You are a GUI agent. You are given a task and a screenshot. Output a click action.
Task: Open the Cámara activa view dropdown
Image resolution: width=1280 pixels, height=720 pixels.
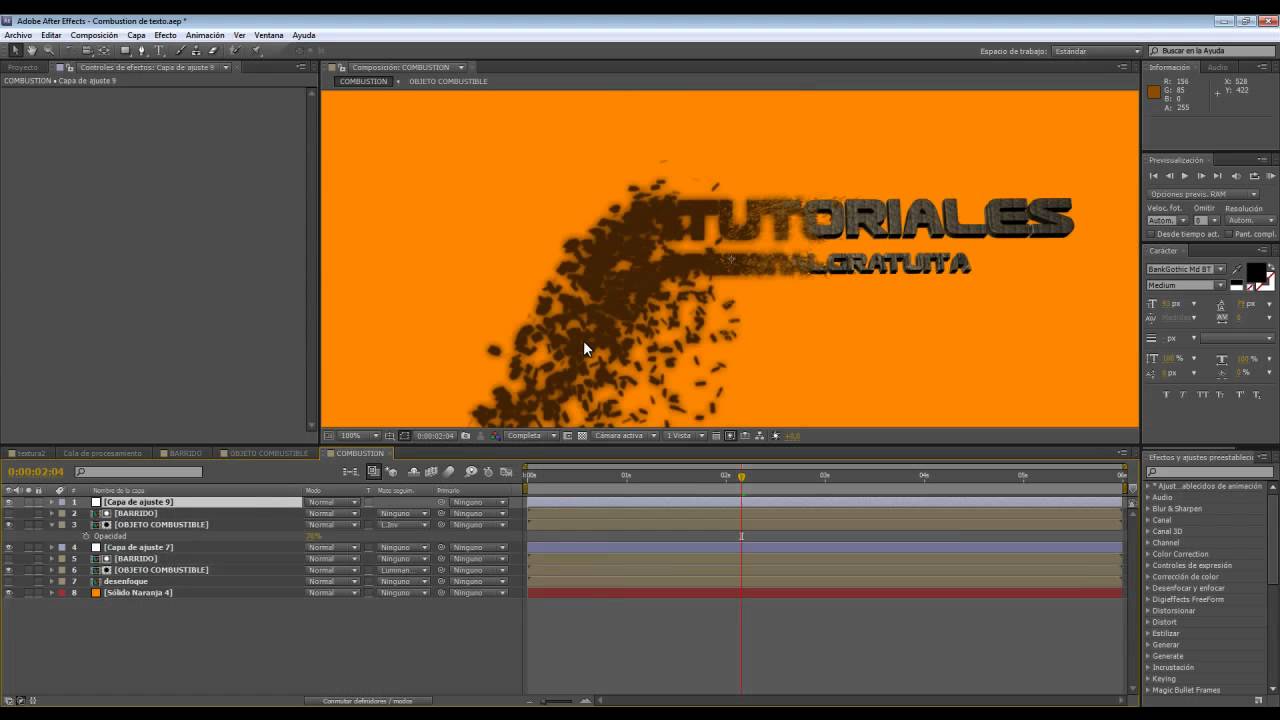click(626, 436)
